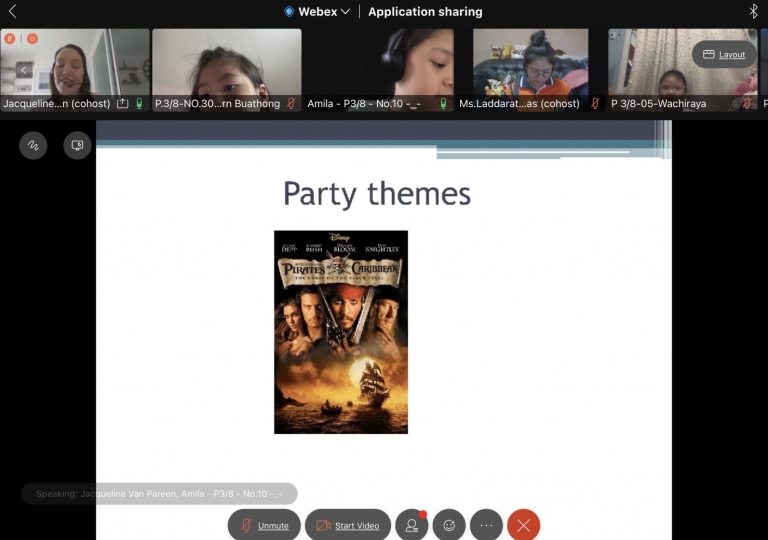Start your video
Image resolution: width=768 pixels, height=540 pixels.
pyautogui.click(x=348, y=525)
